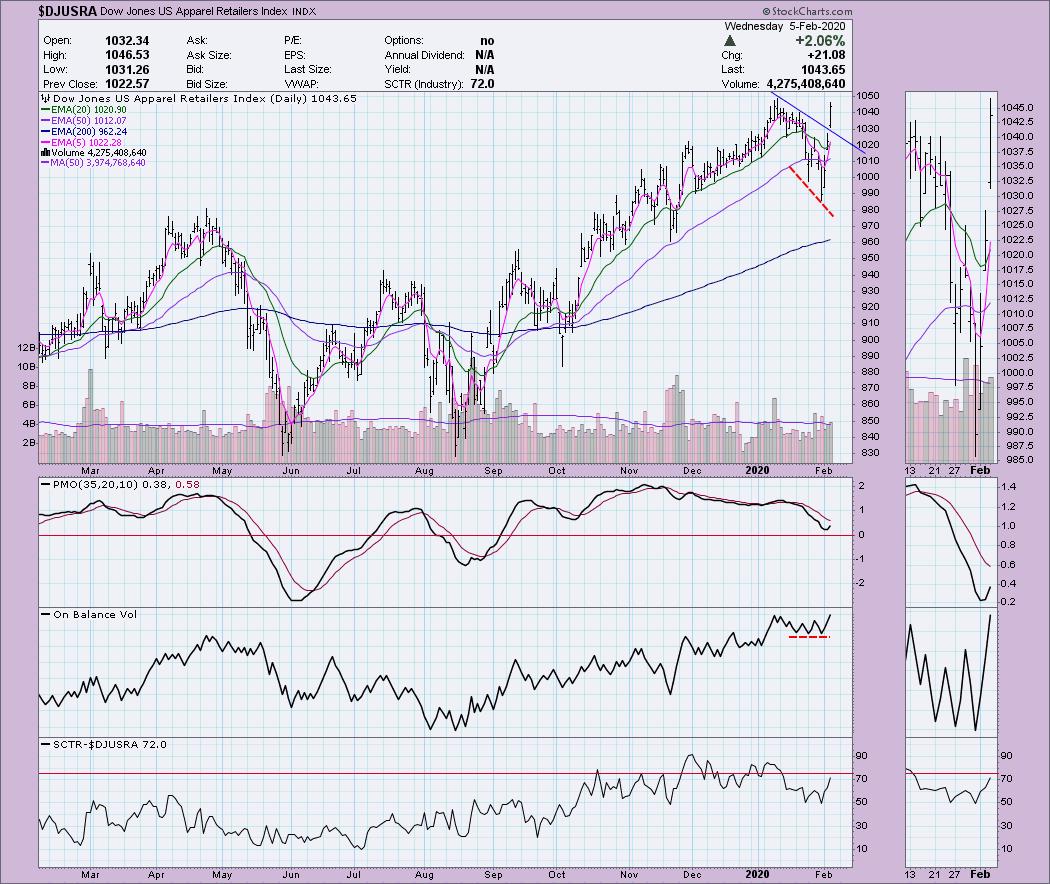
Task: Click the 'On Balance Vol' panel label
Action: 89,614
